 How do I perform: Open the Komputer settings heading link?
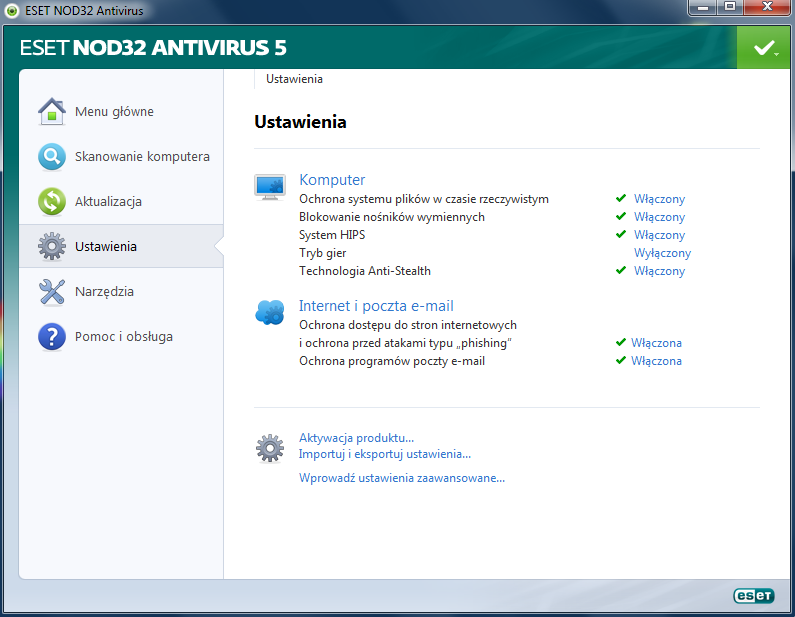332,179
